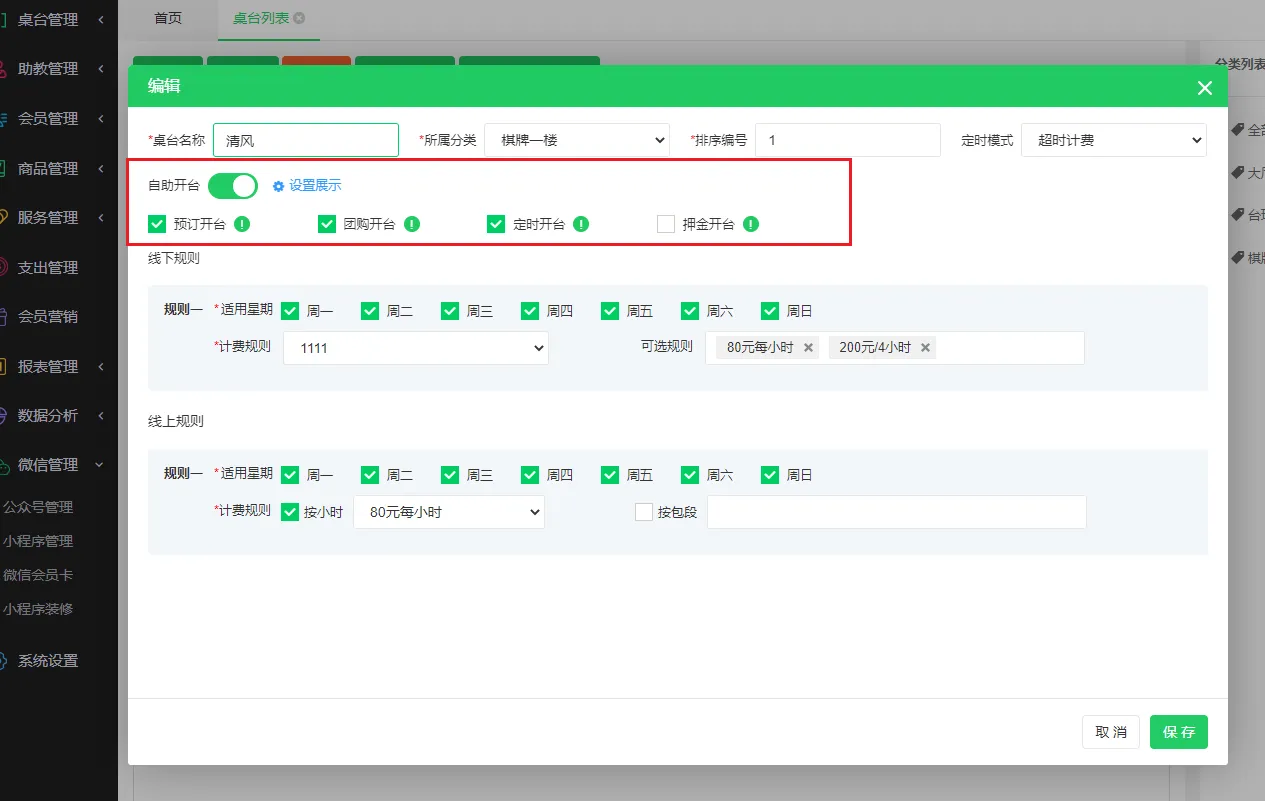Open the 所属分类 dropdown
Image resolution: width=1265 pixels, height=801 pixels.
[577, 140]
